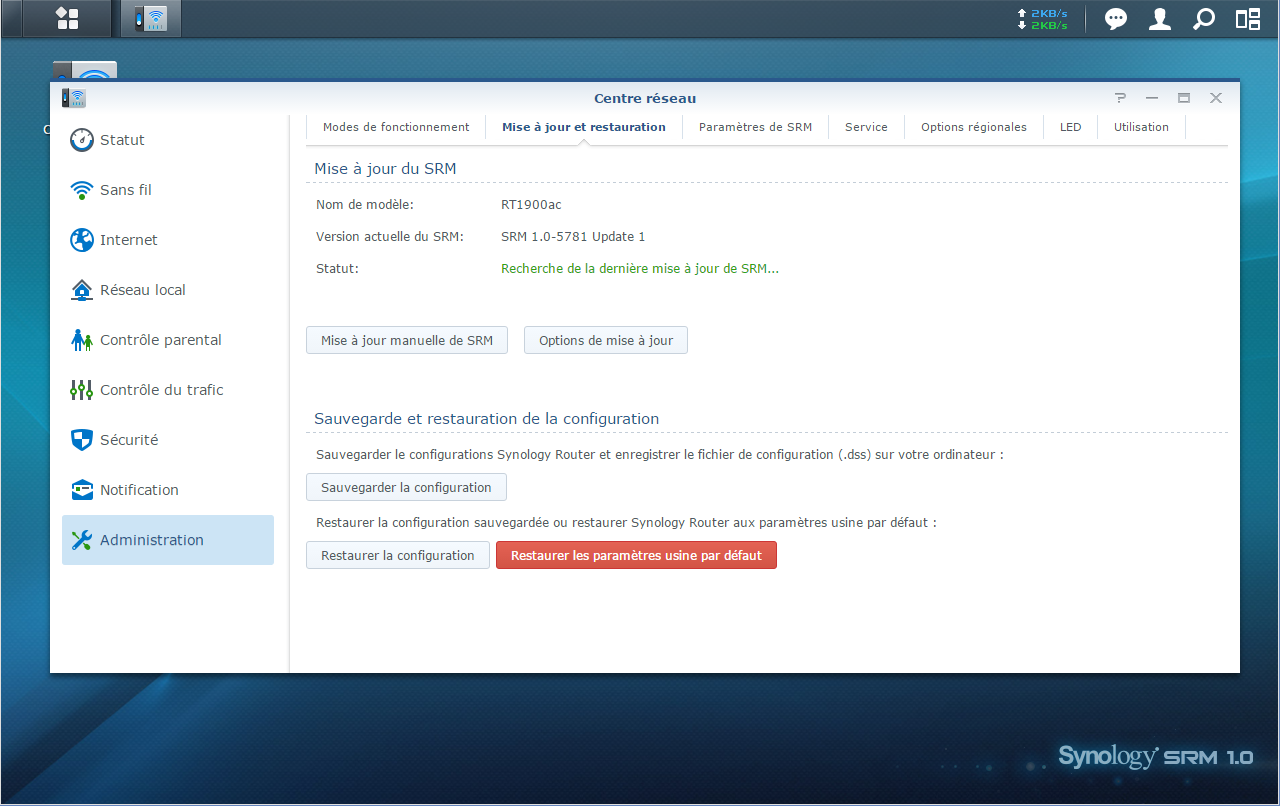Click the green update search status text
The height and width of the screenshot is (806, 1280).
coord(640,268)
